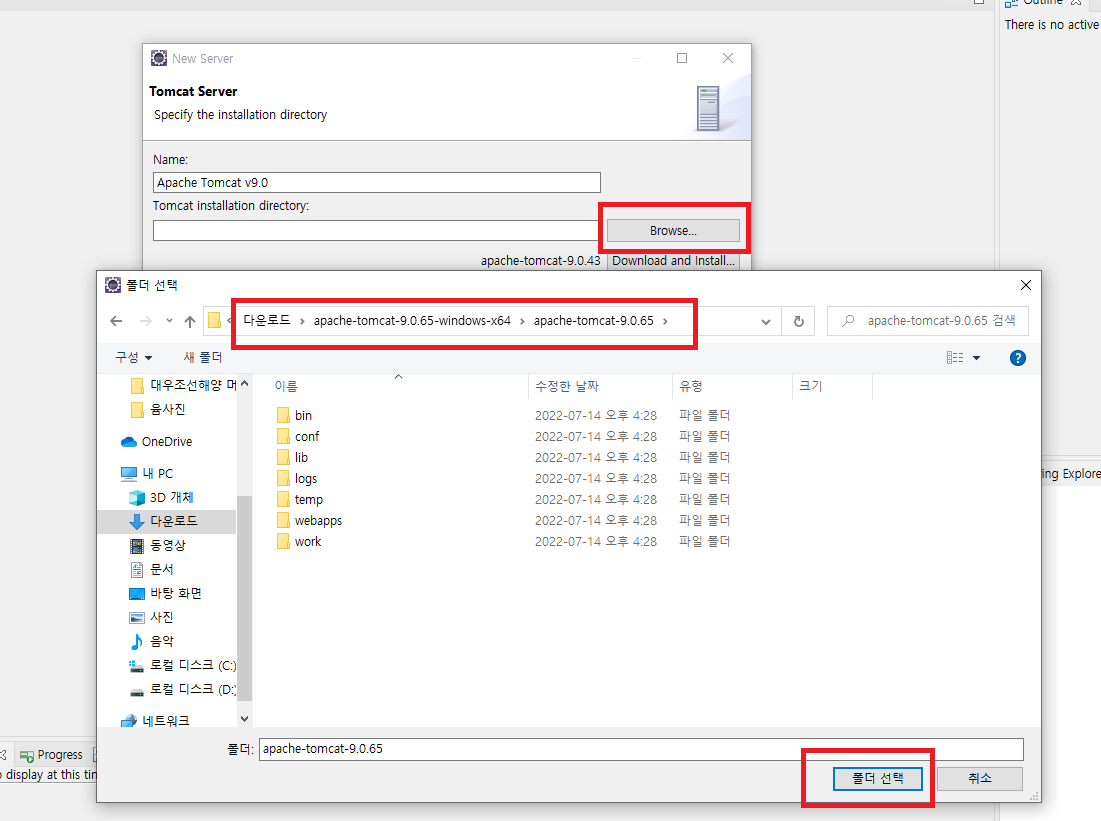This screenshot has width=1101, height=821.
Task: Open the 구성 organize menu
Action: [x=133, y=357]
